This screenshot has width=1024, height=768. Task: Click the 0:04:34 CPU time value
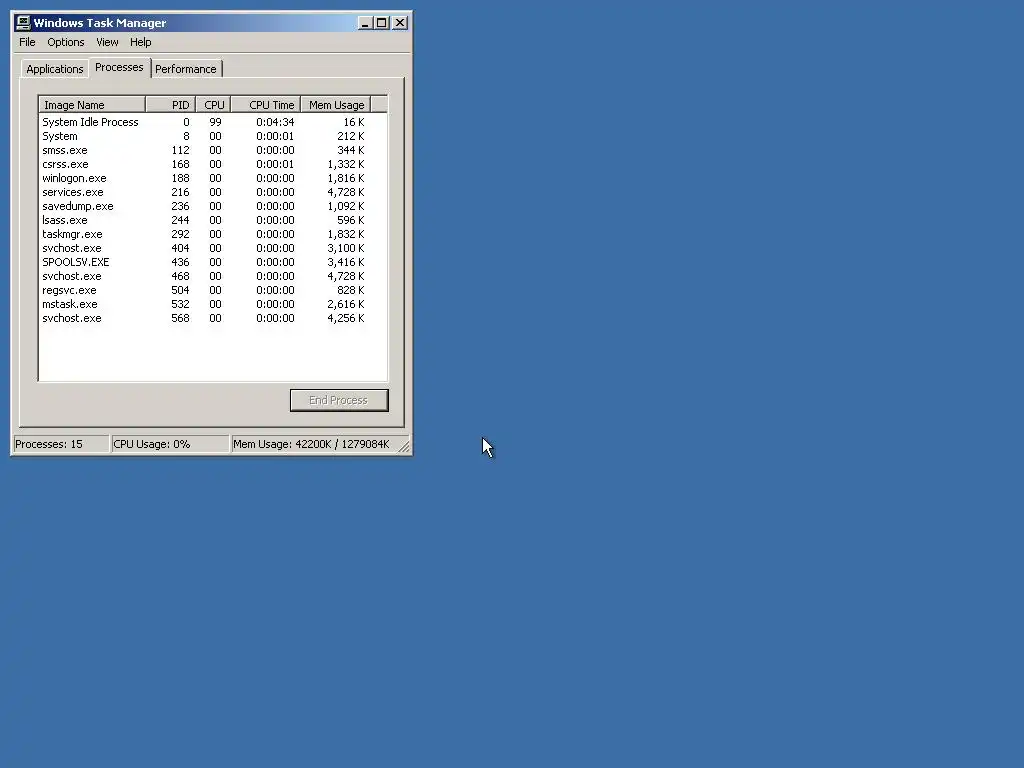(275, 122)
